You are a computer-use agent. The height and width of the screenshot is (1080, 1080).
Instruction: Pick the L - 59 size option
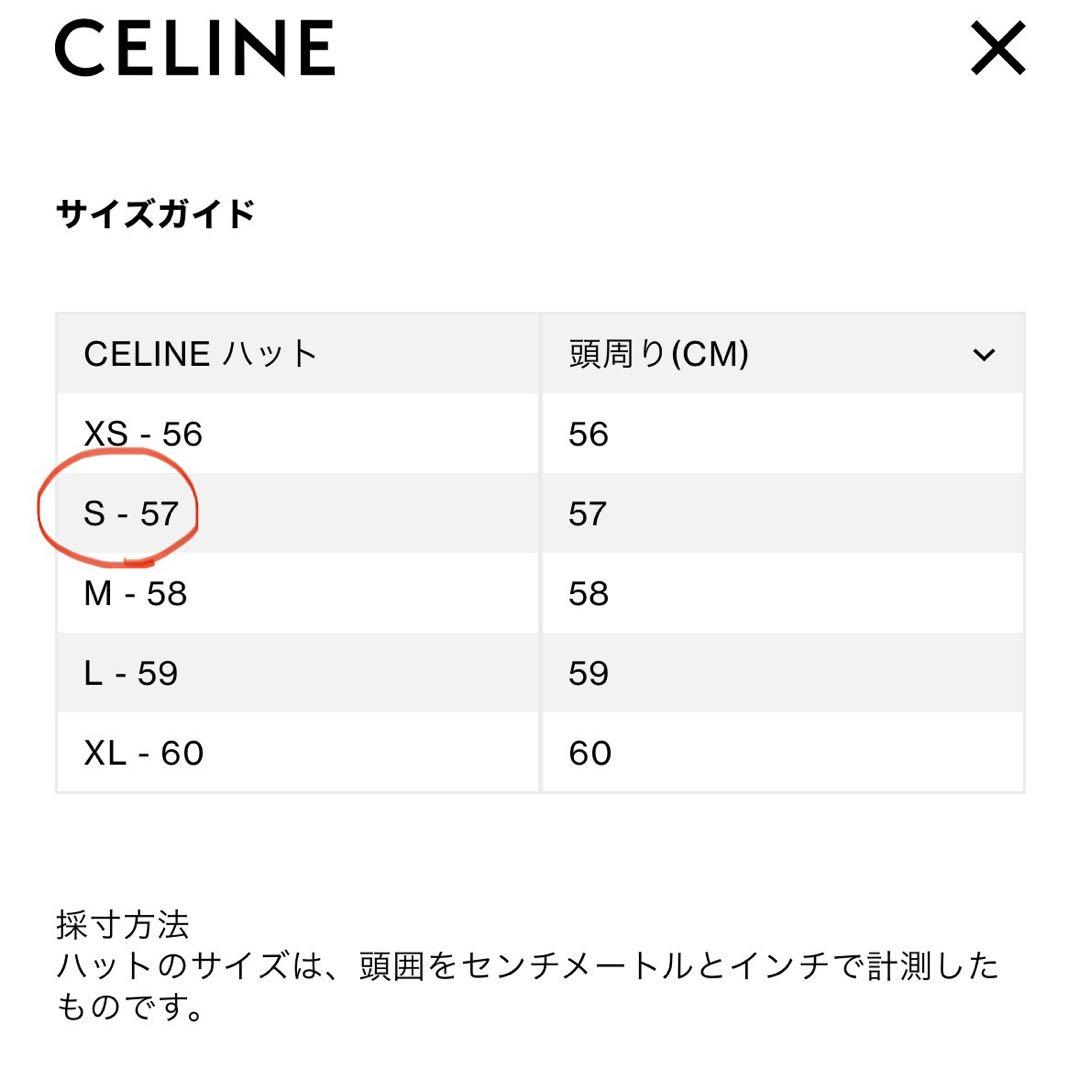point(130,673)
